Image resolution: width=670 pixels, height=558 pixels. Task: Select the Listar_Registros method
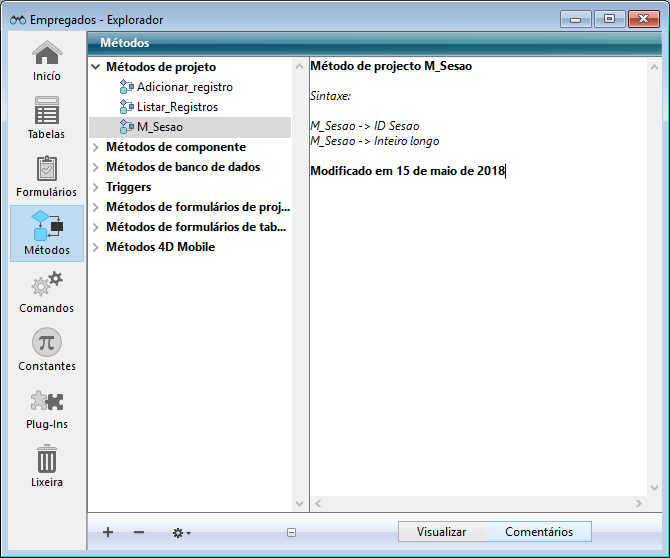(177, 107)
